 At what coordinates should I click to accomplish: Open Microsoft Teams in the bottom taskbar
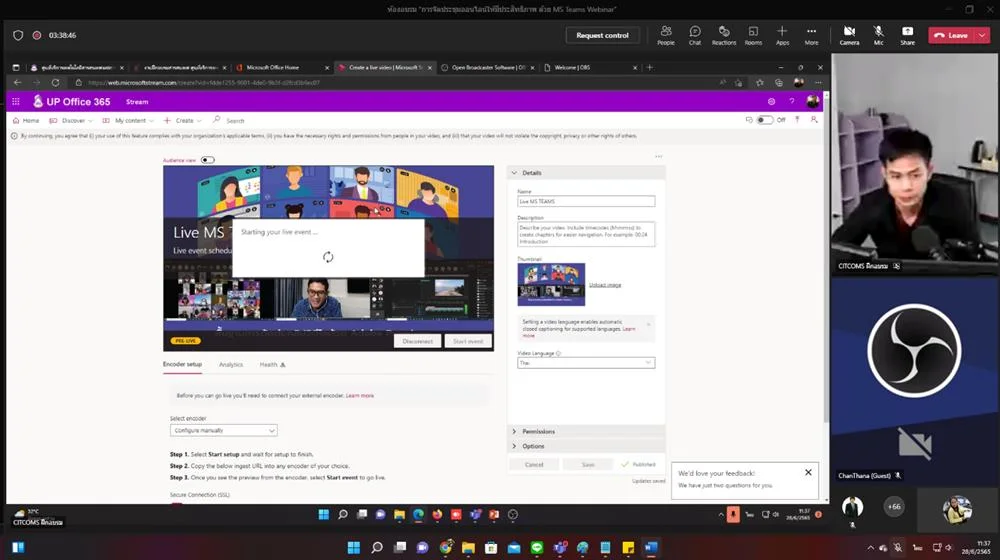pyautogui.click(x=560, y=547)
